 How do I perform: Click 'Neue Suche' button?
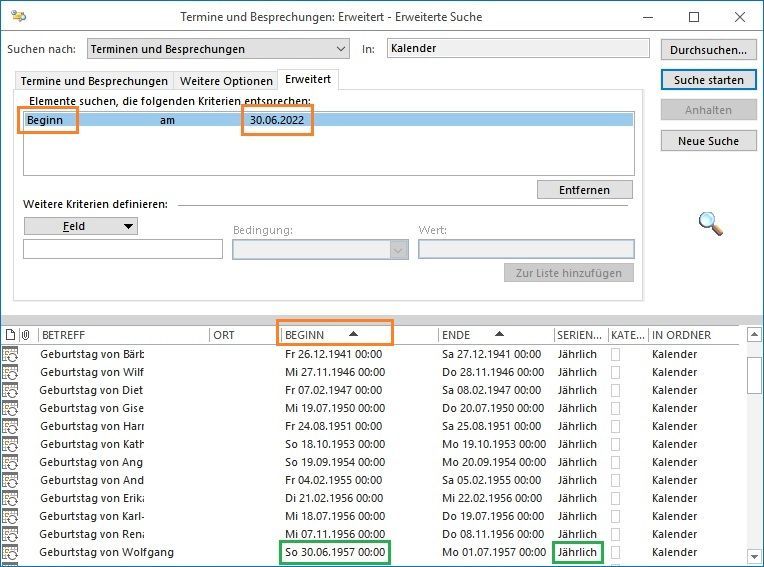point(708,141)
